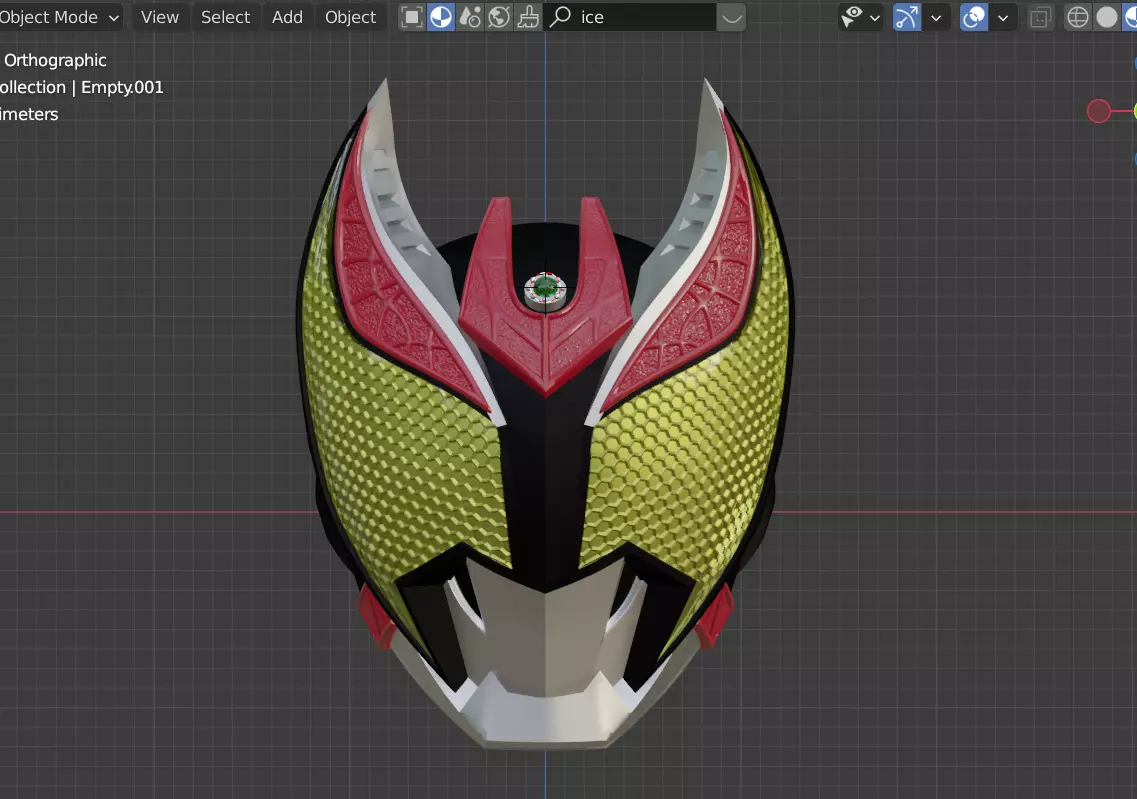Viewport: 1137px width, 799px height.
Task: Open the Add menu
Action: 287,17
